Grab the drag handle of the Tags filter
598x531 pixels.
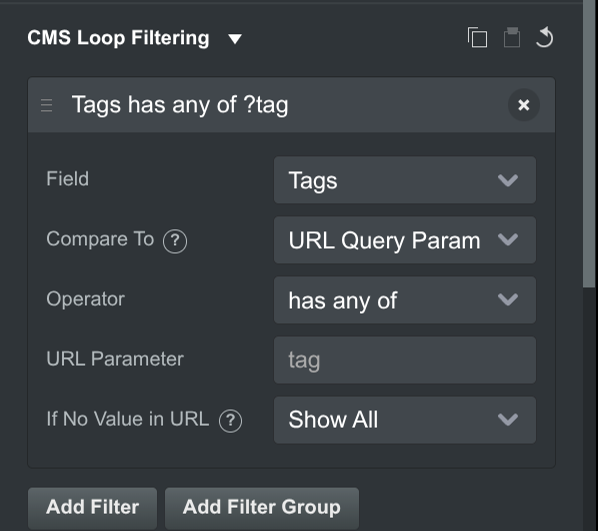47,105
